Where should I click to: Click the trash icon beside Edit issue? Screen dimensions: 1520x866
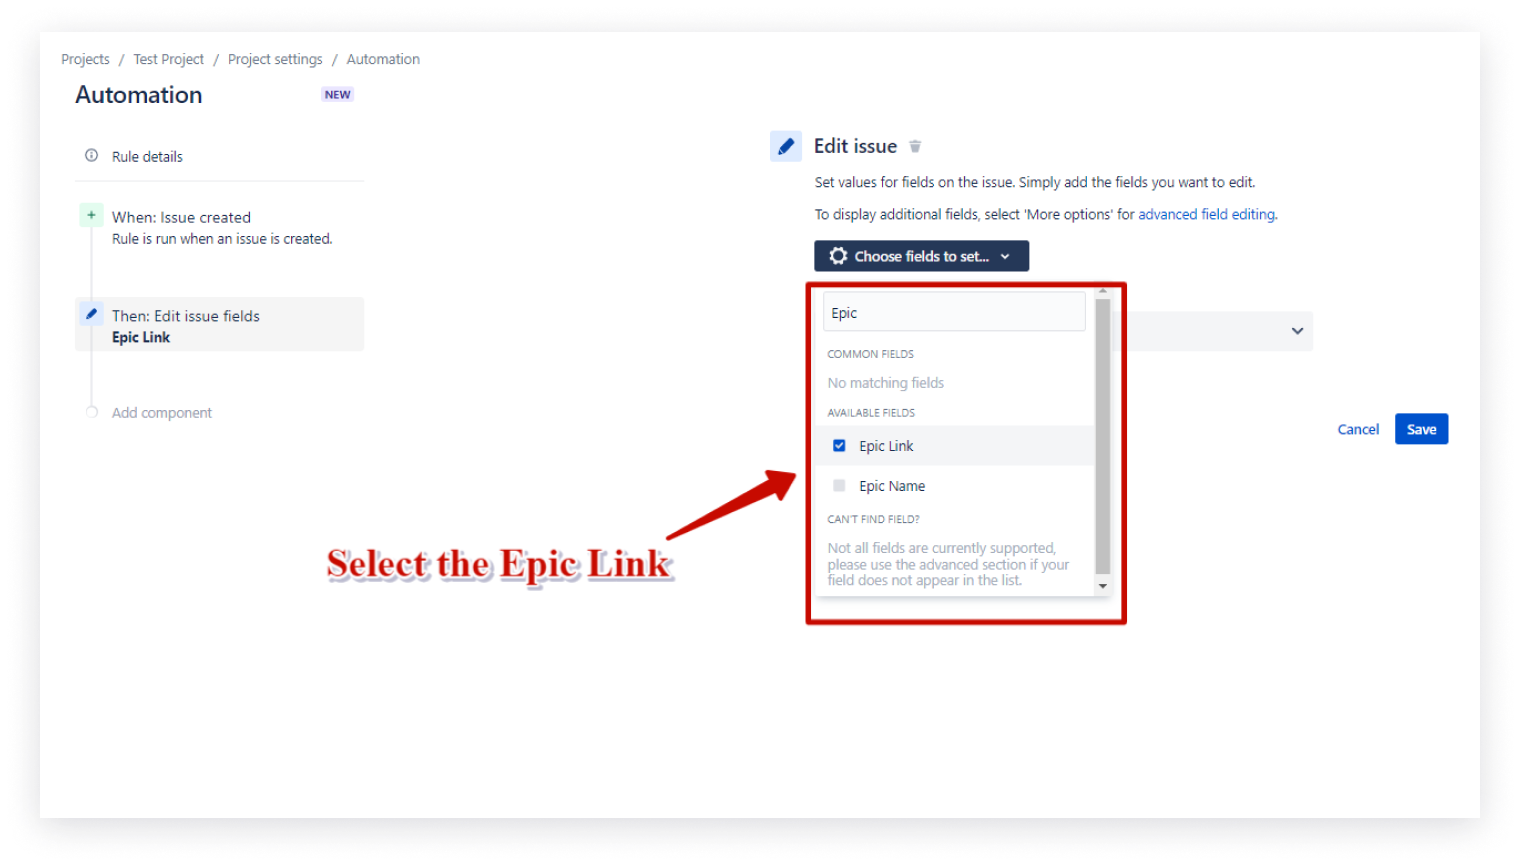point(915,147)
